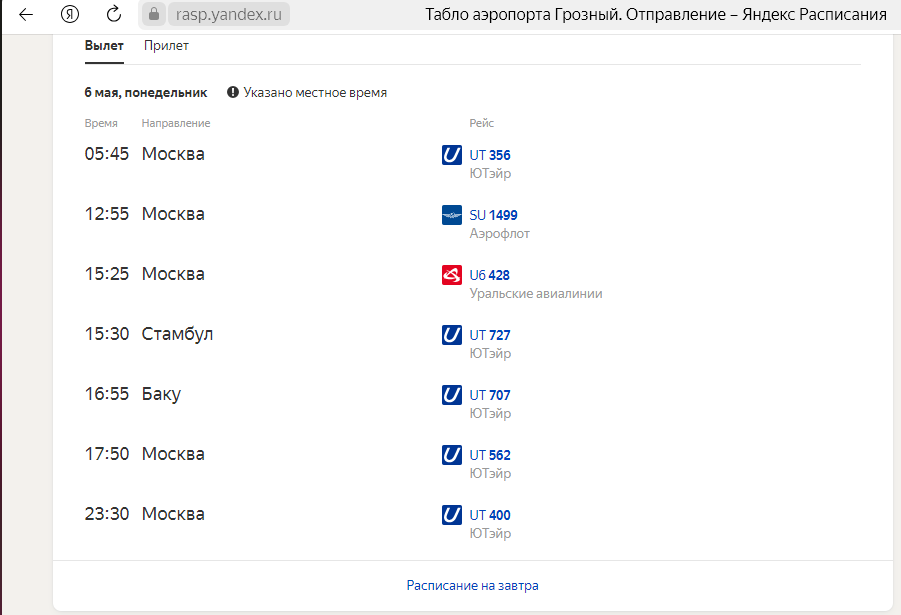The height and width of the screenshot is (615, 901).
Task: Switch to the Прилет tab
Action: (x=166, y=46)
